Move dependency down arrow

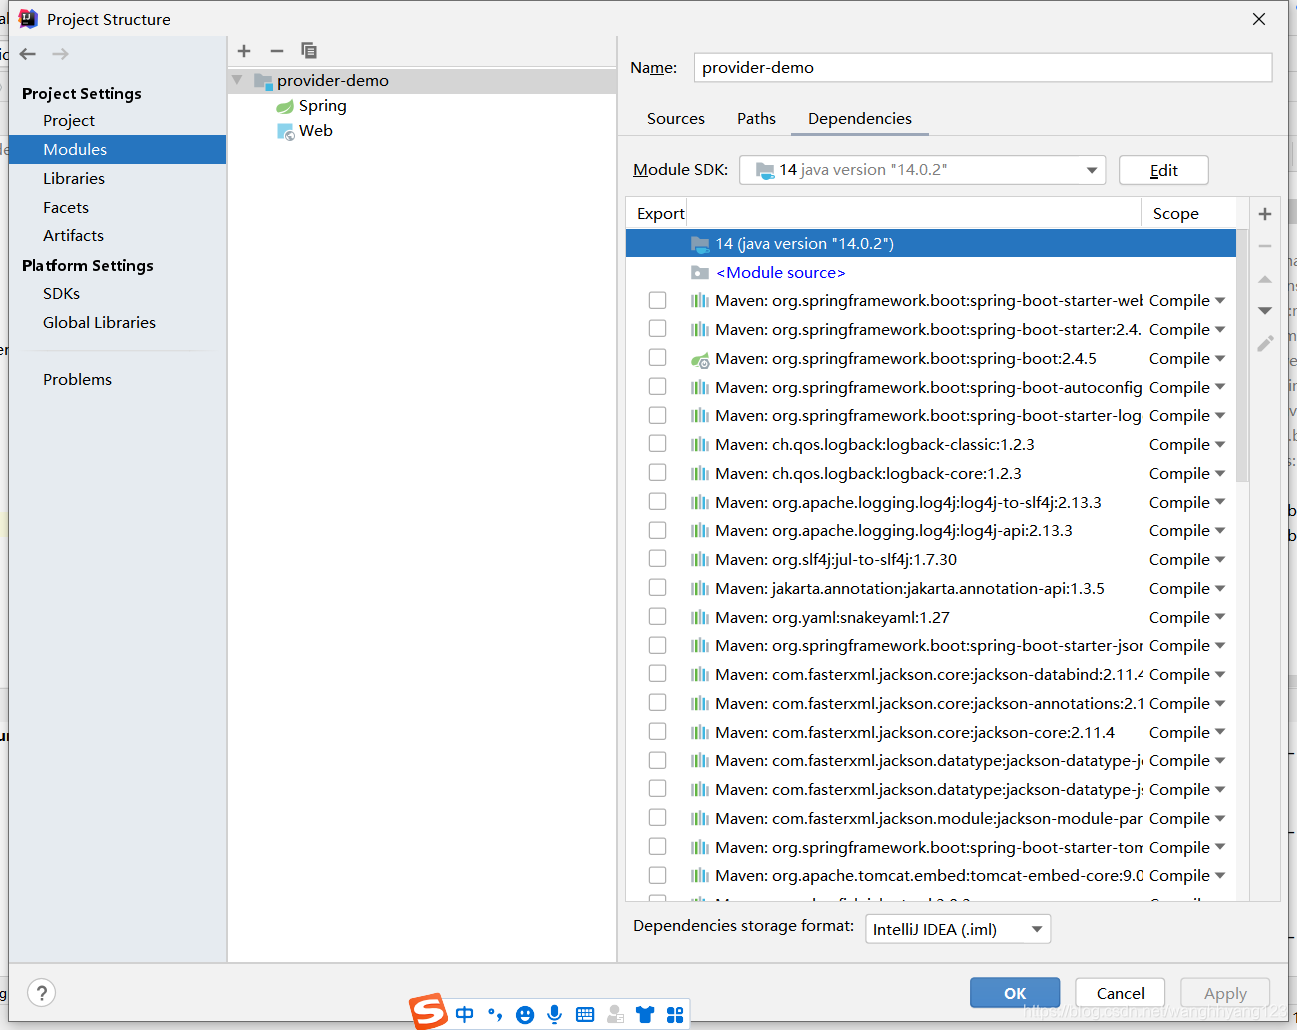1265,311
